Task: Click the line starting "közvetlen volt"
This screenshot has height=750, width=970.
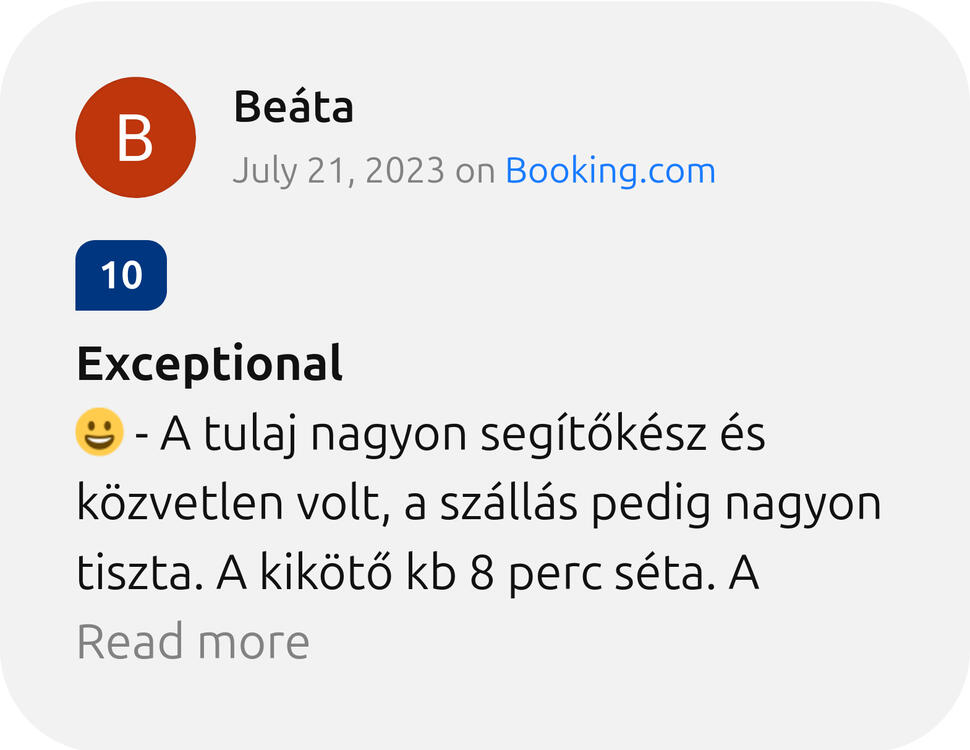Action: point(478,505)
